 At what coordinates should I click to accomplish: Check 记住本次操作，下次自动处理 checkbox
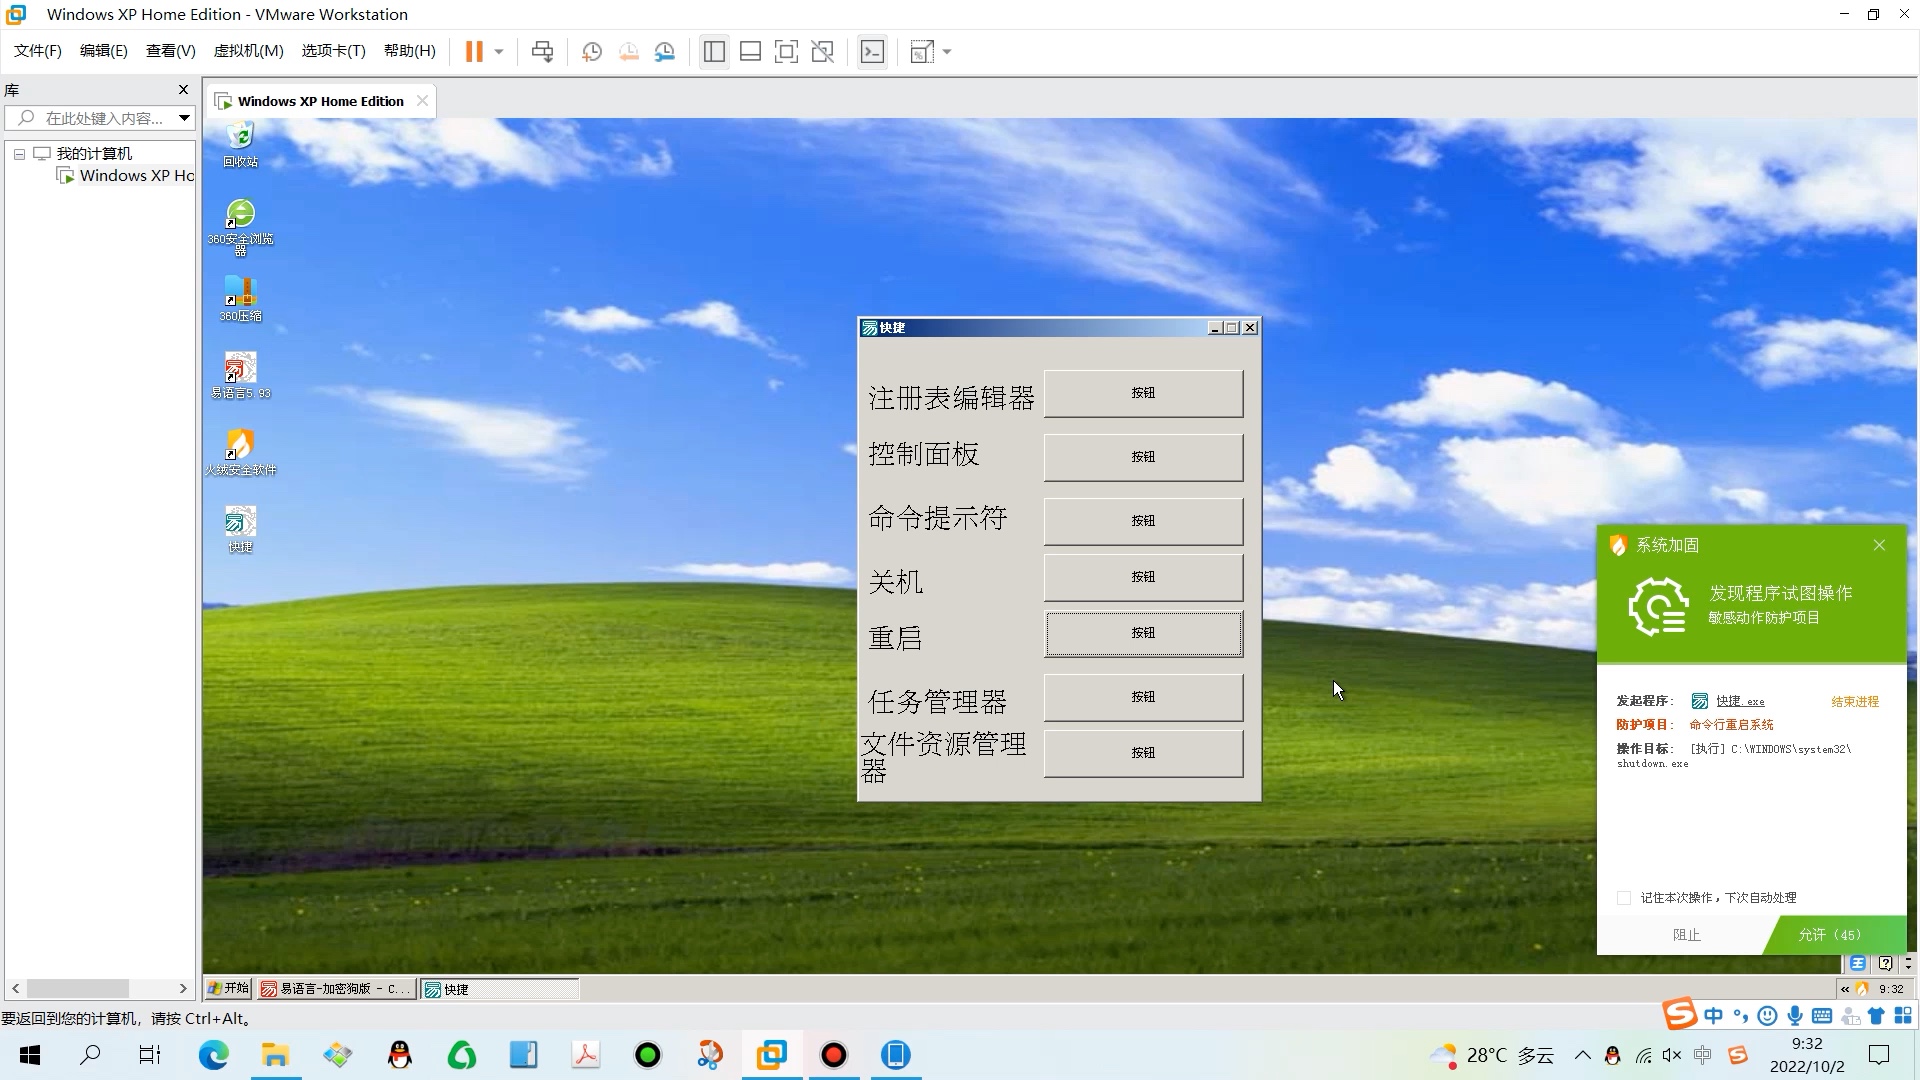pos(1624,898)
